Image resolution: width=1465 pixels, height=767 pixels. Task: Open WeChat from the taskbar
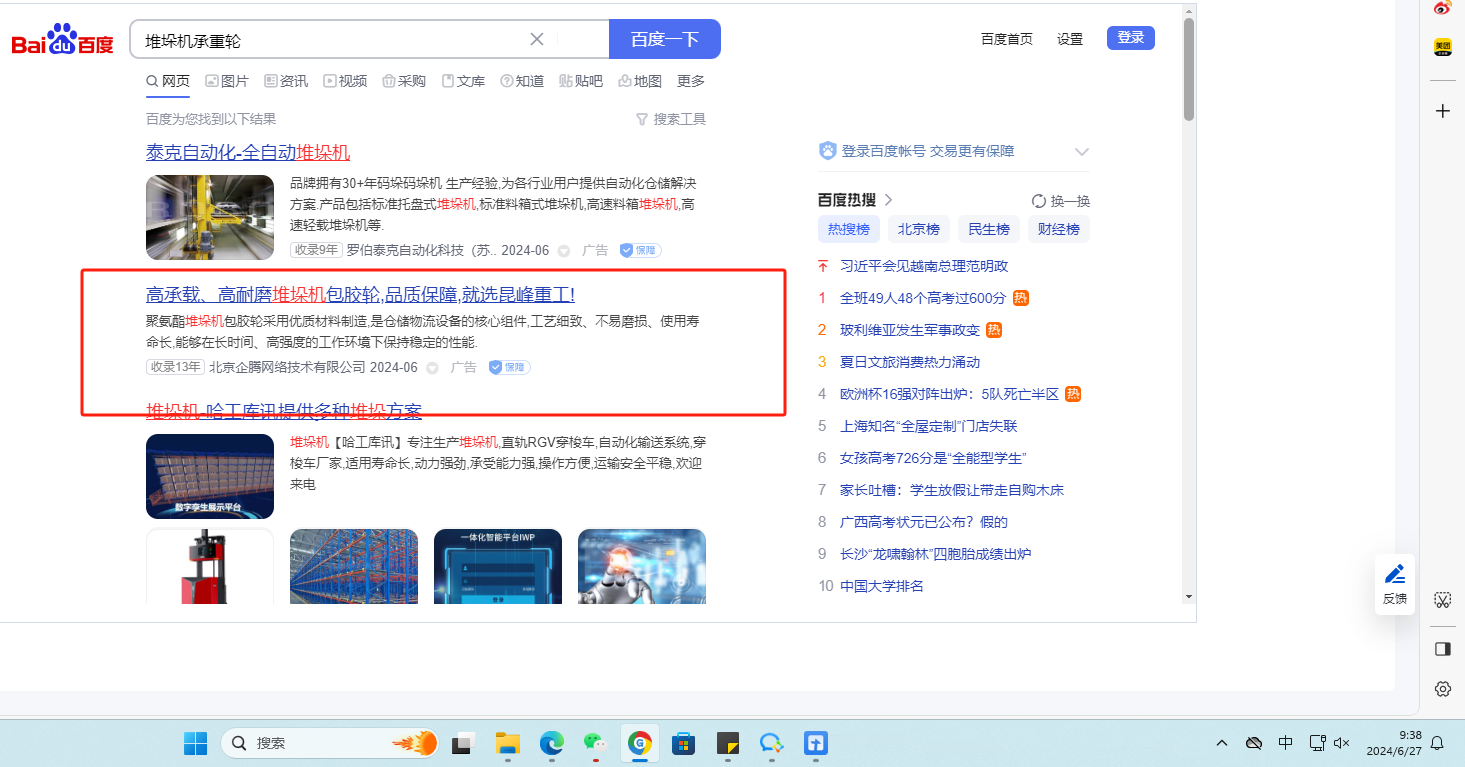point(595,743)
